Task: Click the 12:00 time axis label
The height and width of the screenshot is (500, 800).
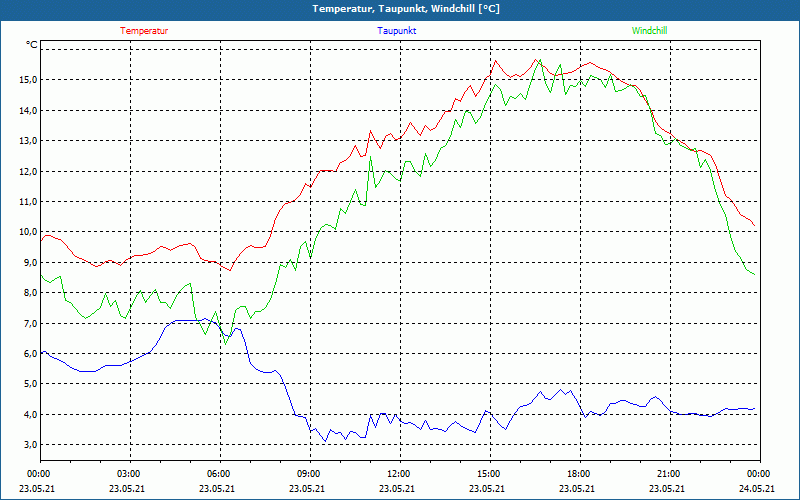Action: click(x=400, y=474)
